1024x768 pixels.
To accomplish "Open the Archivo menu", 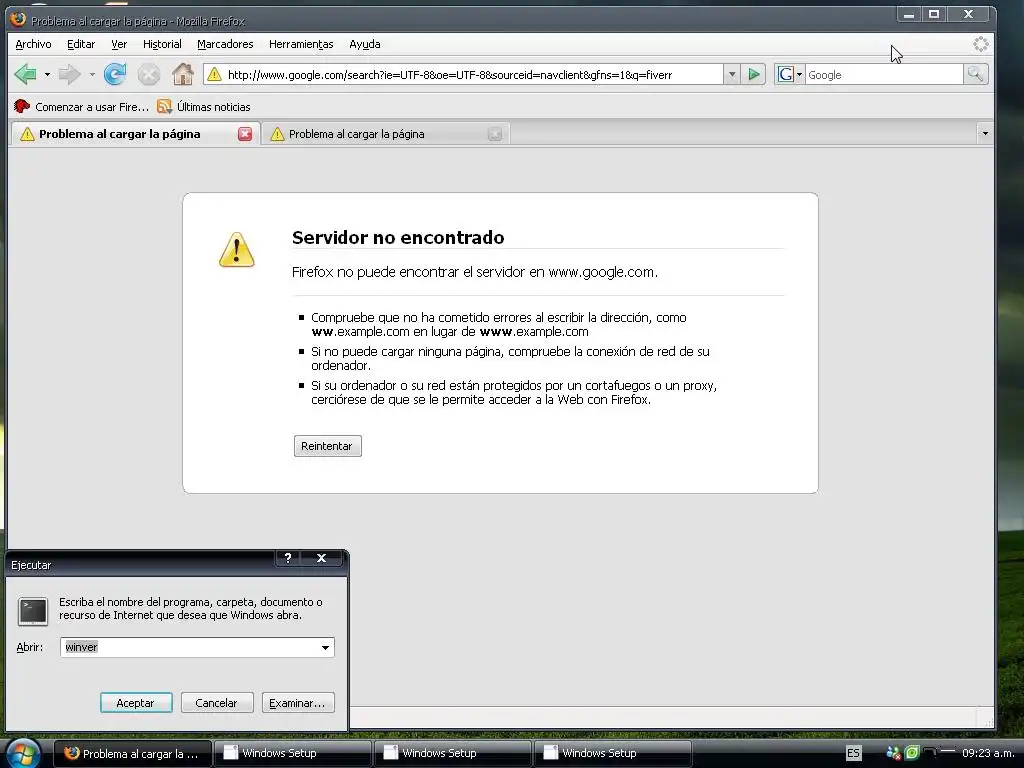I will coord(33,44).
